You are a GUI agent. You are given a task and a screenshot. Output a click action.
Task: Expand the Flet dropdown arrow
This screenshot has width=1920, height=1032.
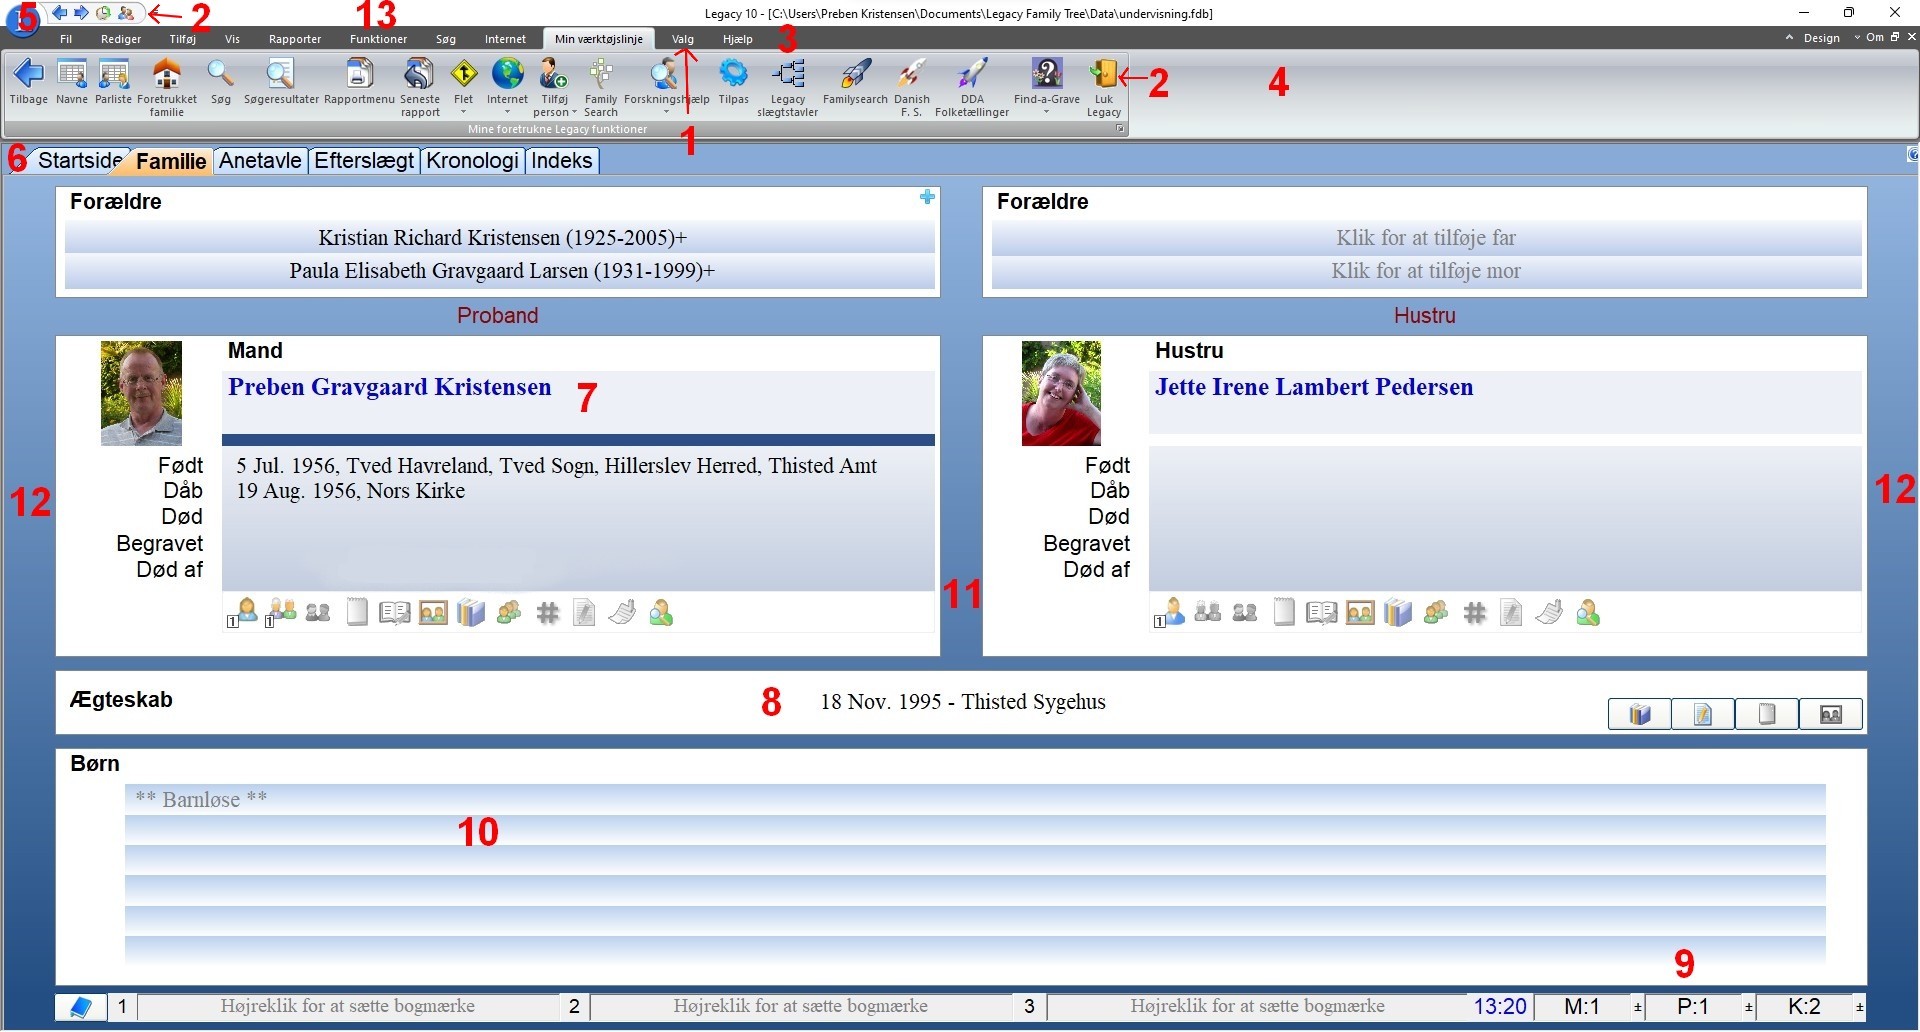(463, 112)
